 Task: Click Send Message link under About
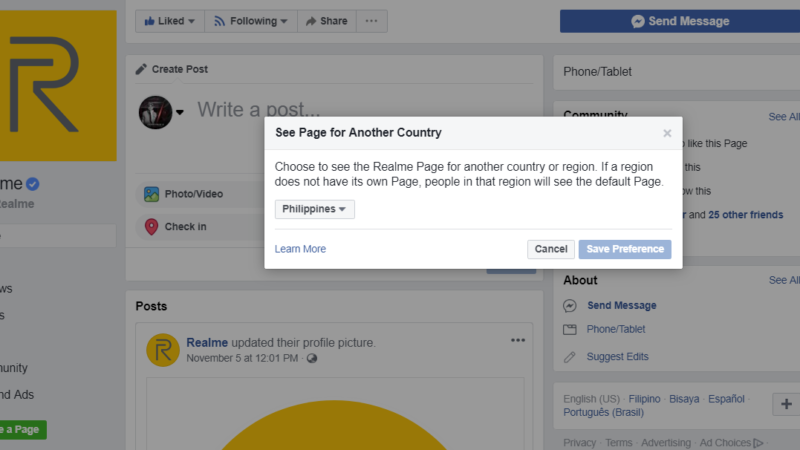[621, 305]
